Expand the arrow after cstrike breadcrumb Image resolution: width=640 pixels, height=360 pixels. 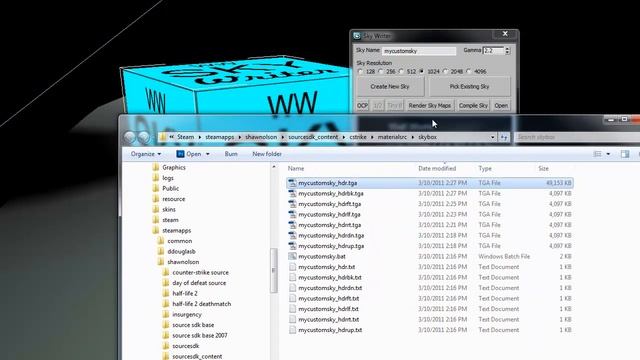(372, 137)
